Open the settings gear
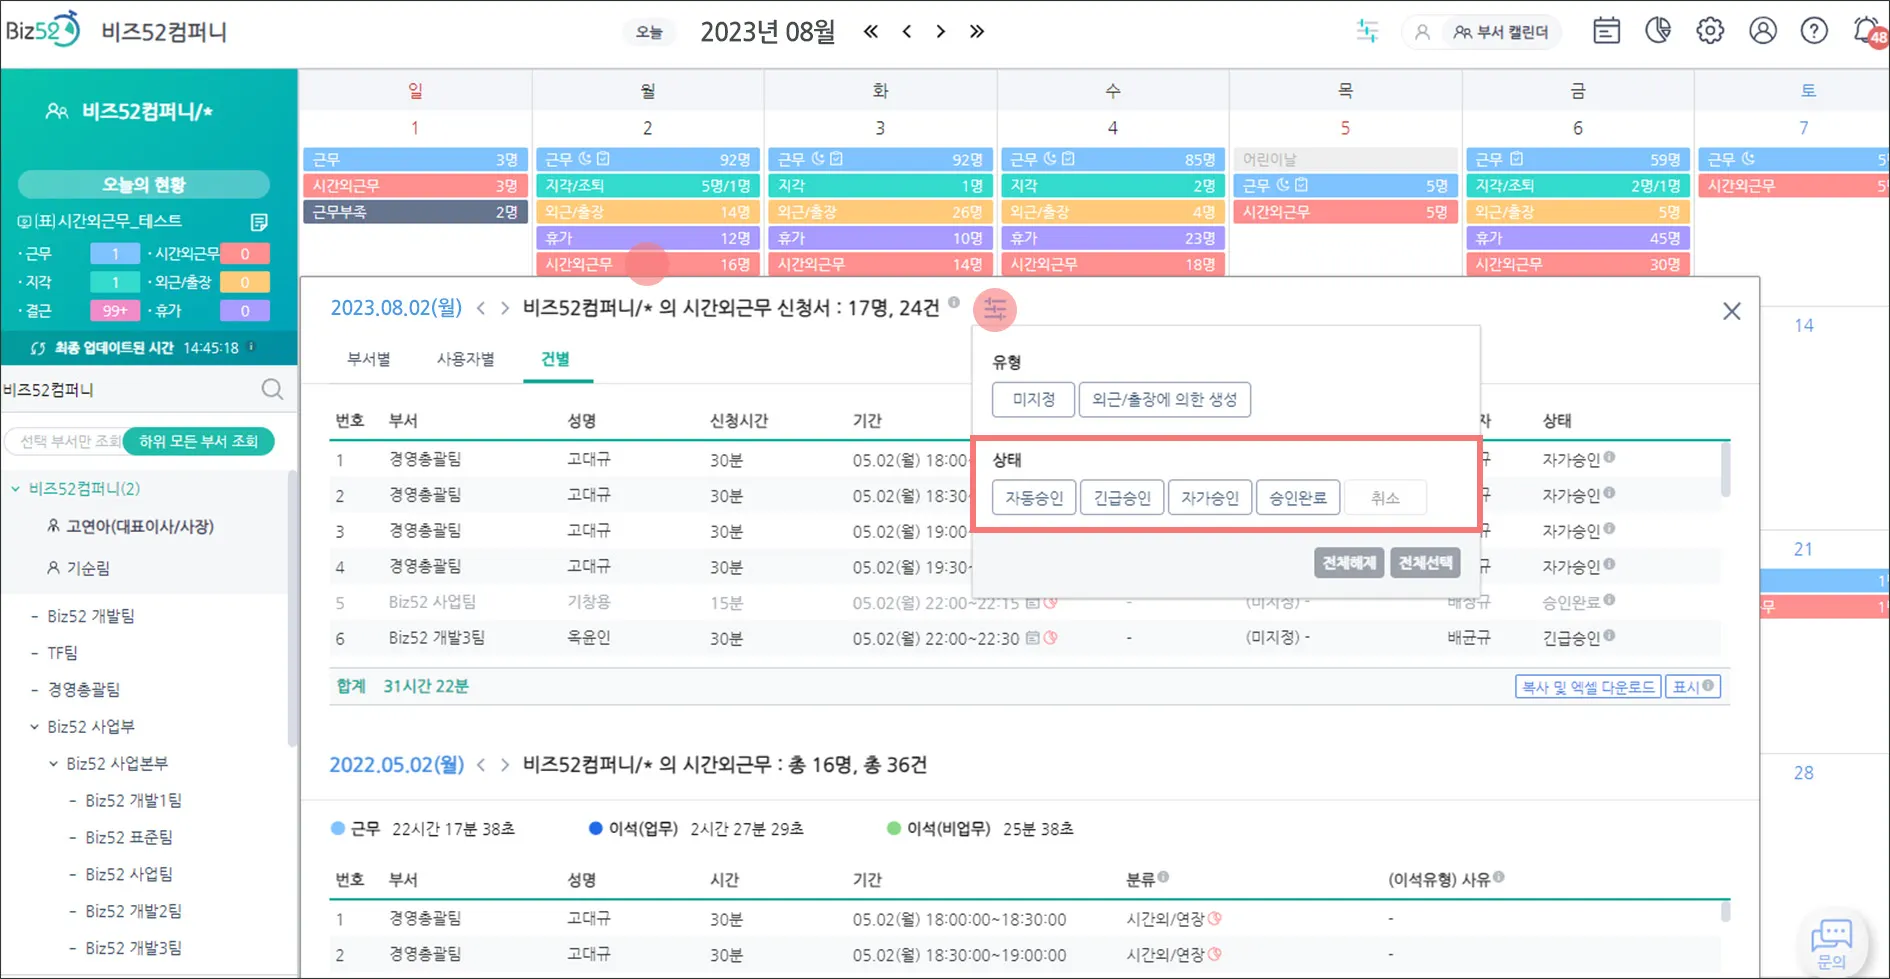Screen dimensions: 1890x979 coord(1710,31)
